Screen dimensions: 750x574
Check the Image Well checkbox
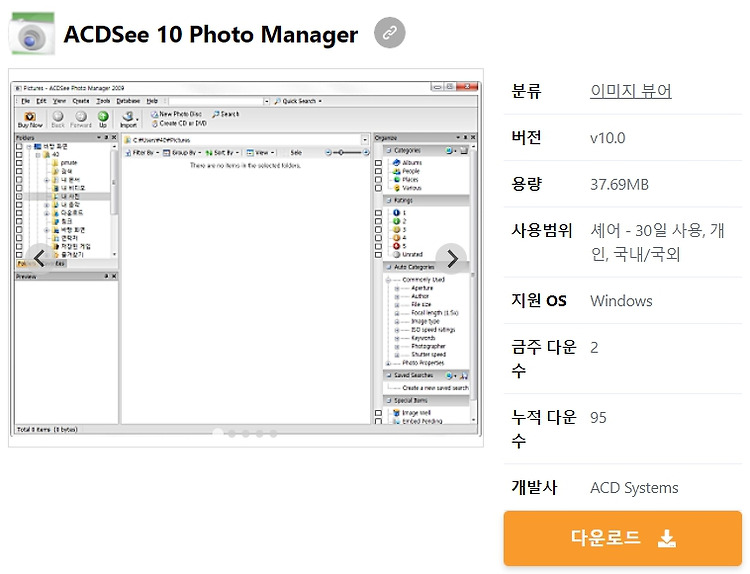pos(378,413)
